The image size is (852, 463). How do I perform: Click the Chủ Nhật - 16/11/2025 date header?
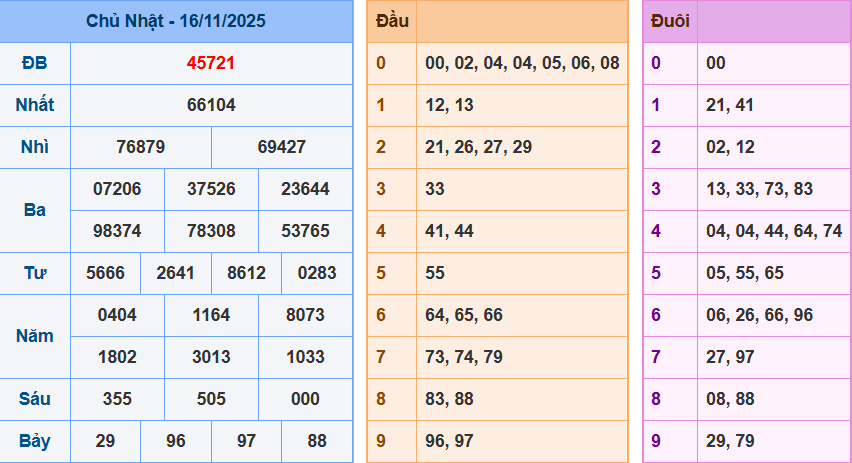176,21
